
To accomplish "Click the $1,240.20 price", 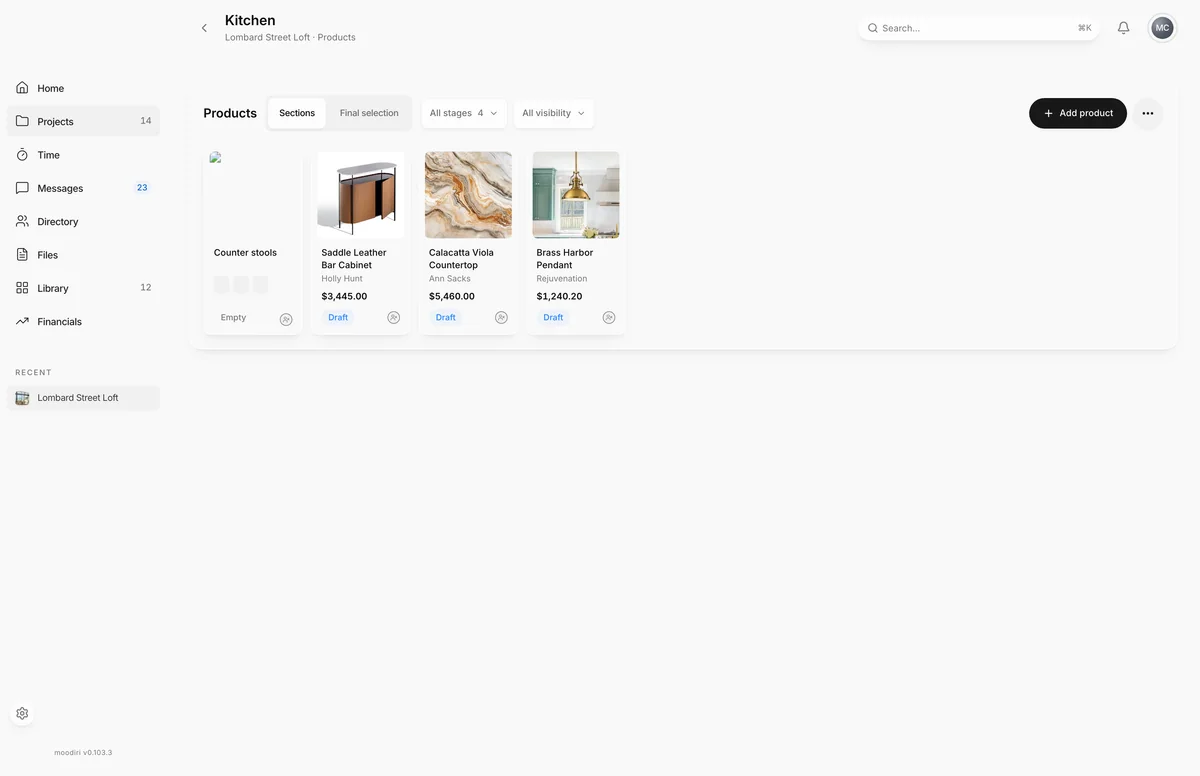I will [x=559, y=296].
